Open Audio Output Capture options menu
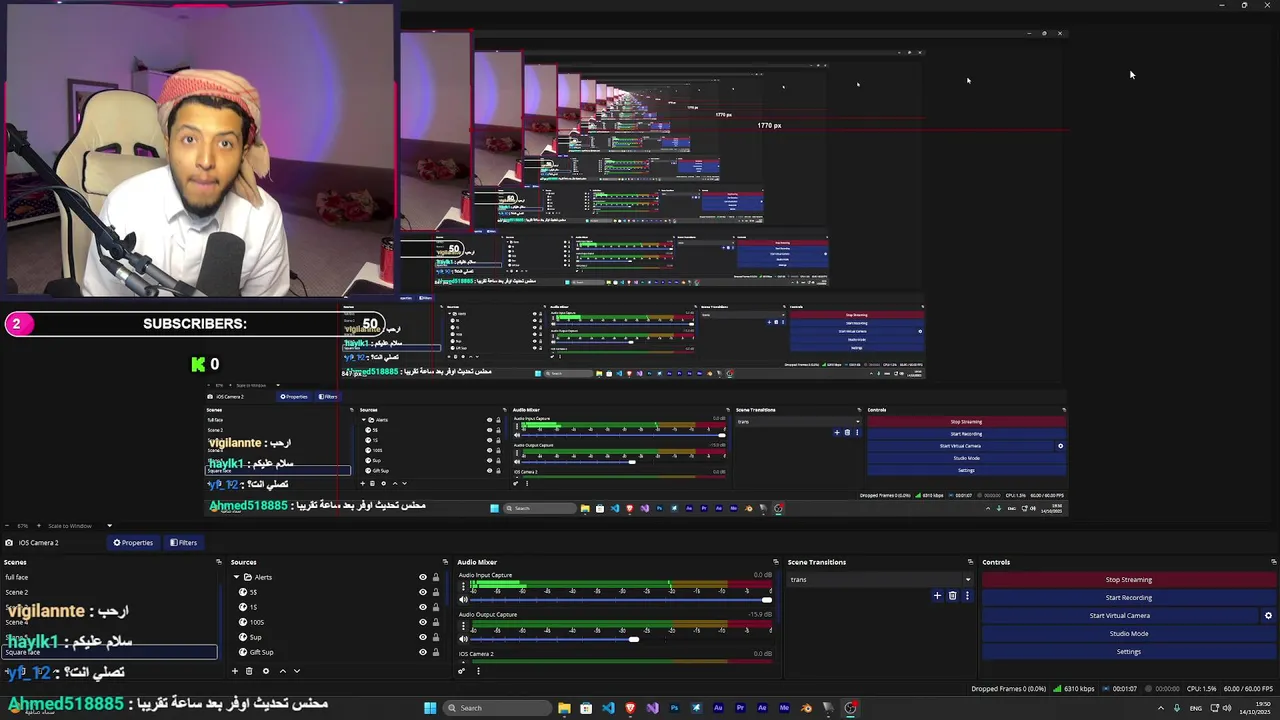 pyautogui.click(x=463, y=626)
